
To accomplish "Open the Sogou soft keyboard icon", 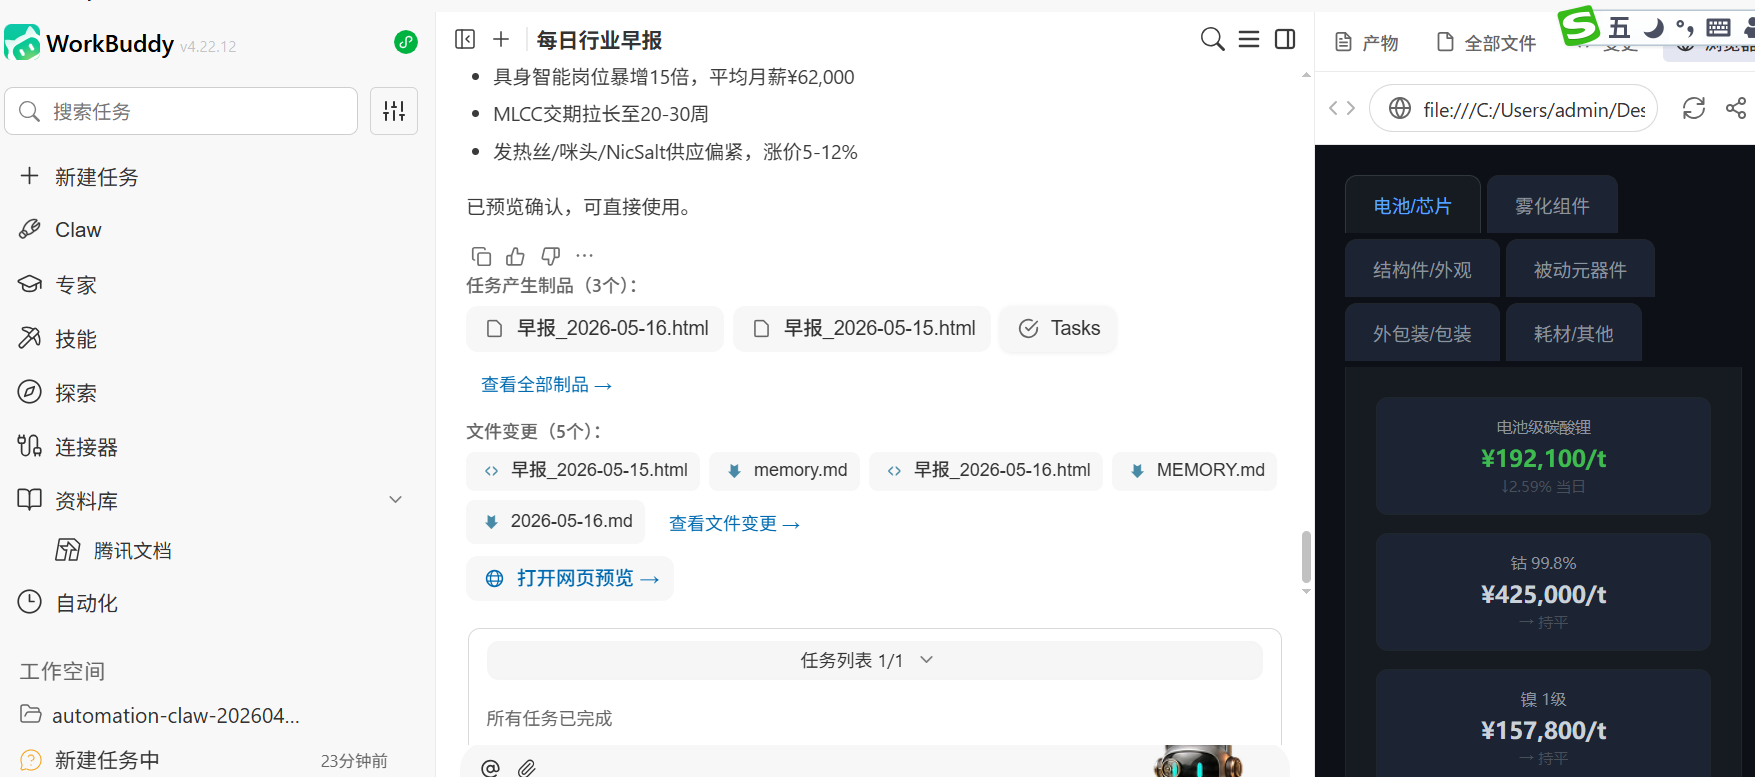I will 1718,28.
